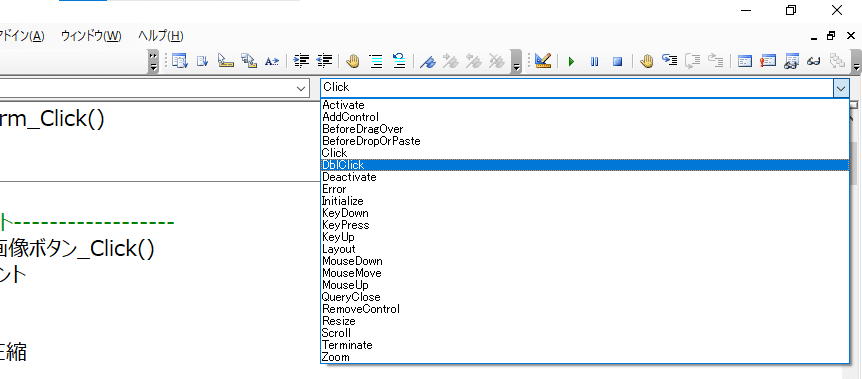Open the object dropdown chevron on left
Viewport: 862px width, 379px height.
click(301, 88)
